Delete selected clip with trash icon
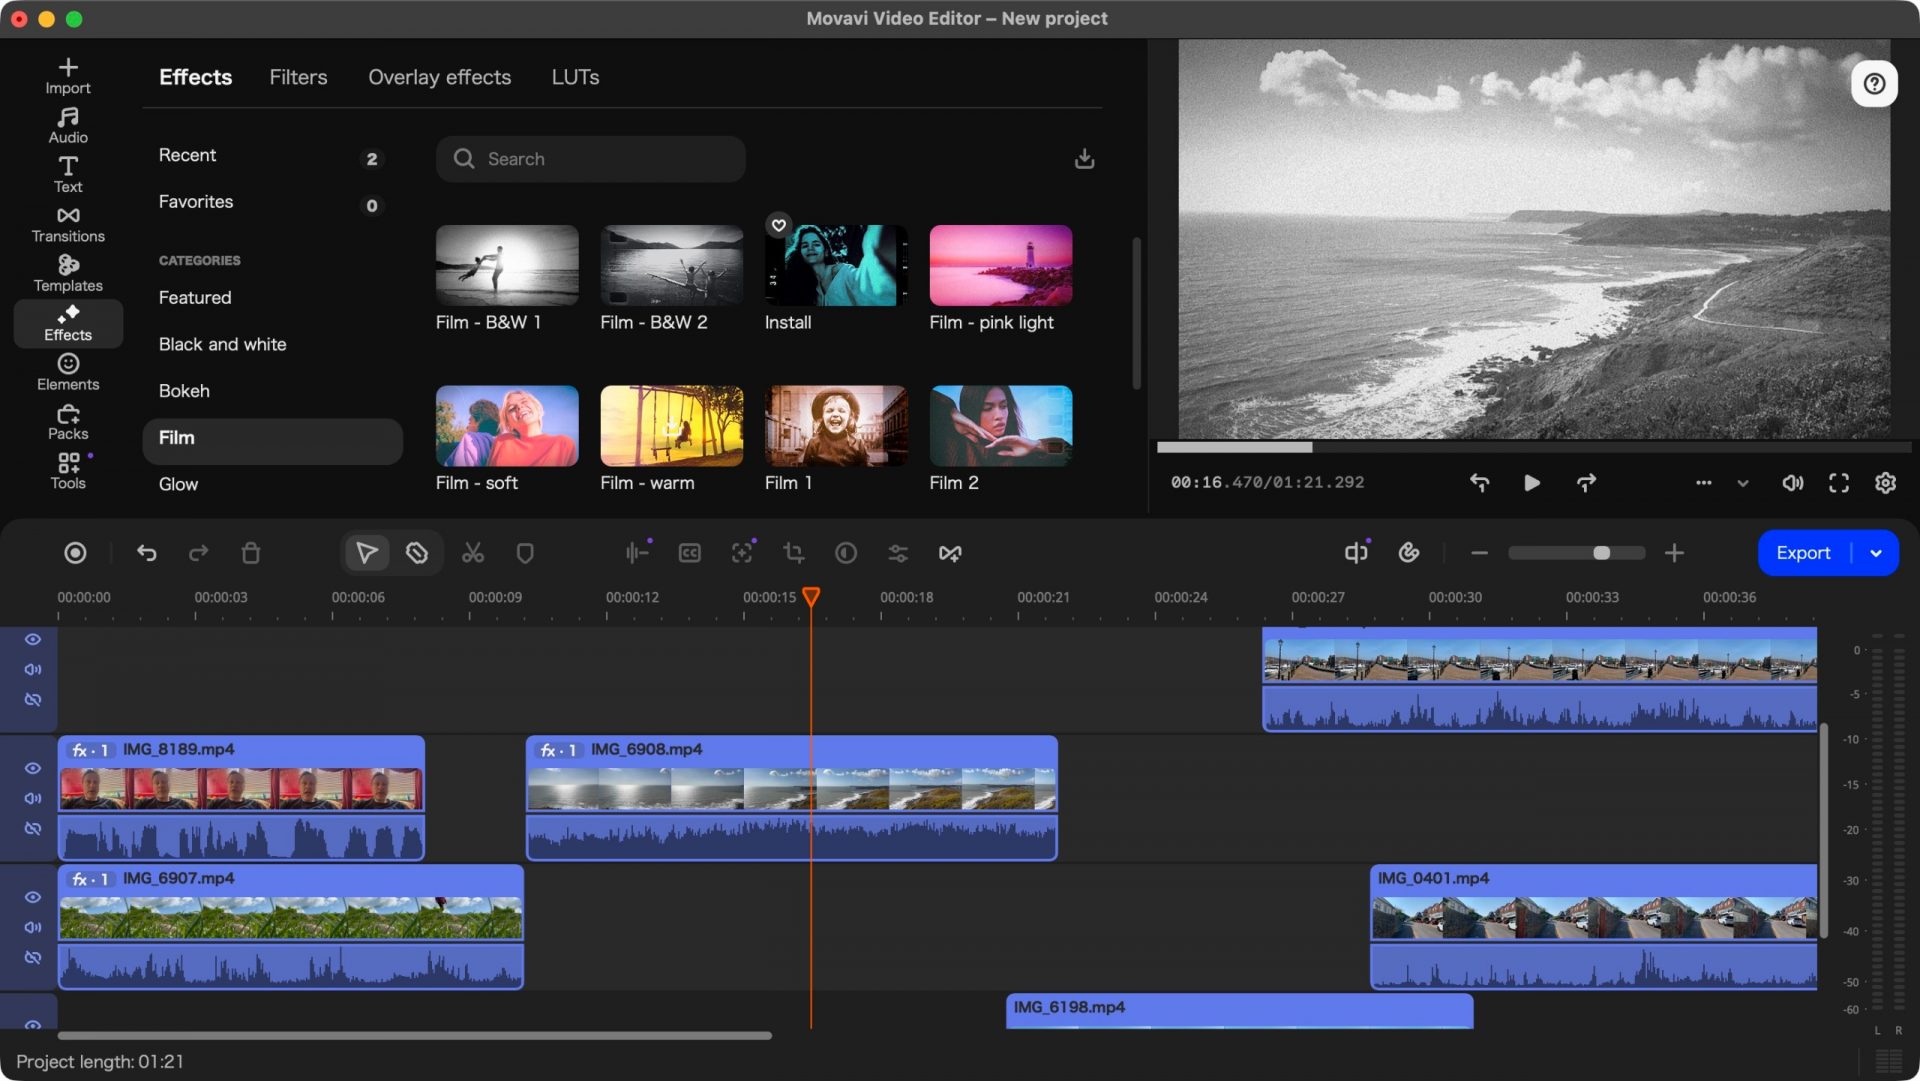This screenshot has width=1920, height=1081. (251, 553)
